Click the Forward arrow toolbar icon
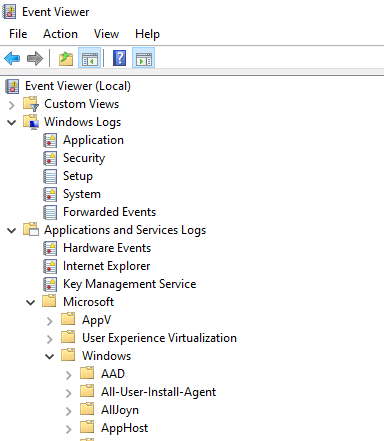This screenshot has width=384, height=441. pos(35,58)
